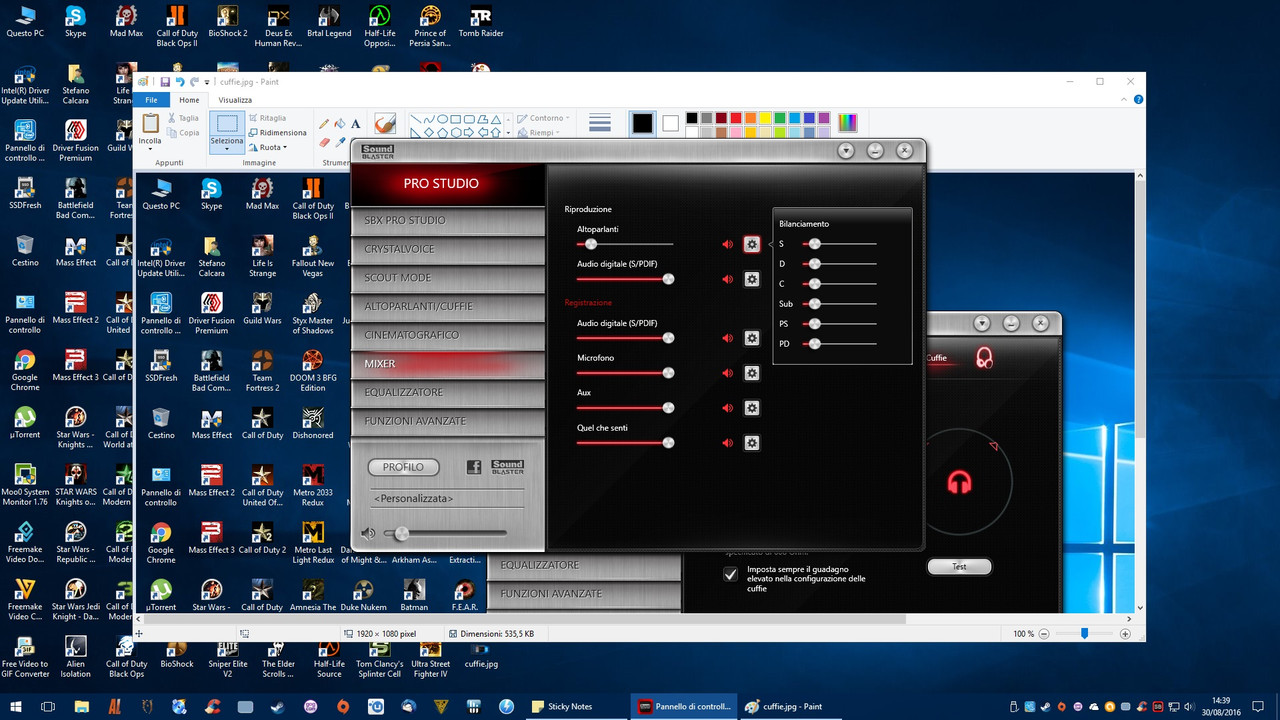The height and width of the screenshot is (720, 1280).
Task: Select the Eraser tool in Paint
Action: point(324,142)
